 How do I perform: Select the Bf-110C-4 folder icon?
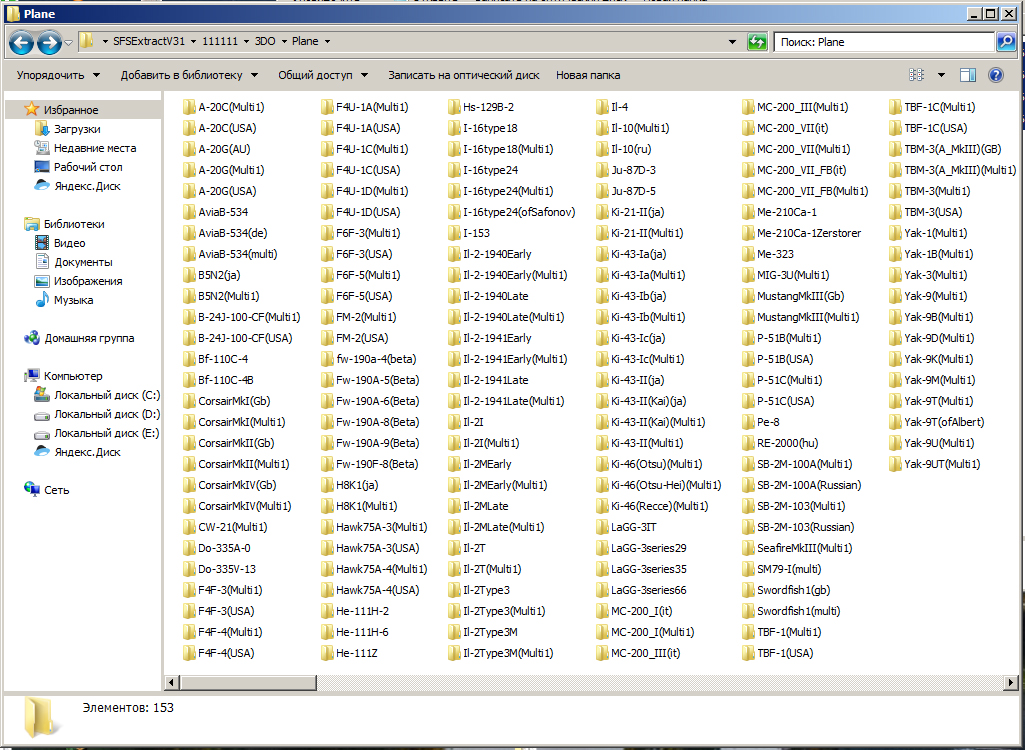pyautogui.click(x=189, y=359)
